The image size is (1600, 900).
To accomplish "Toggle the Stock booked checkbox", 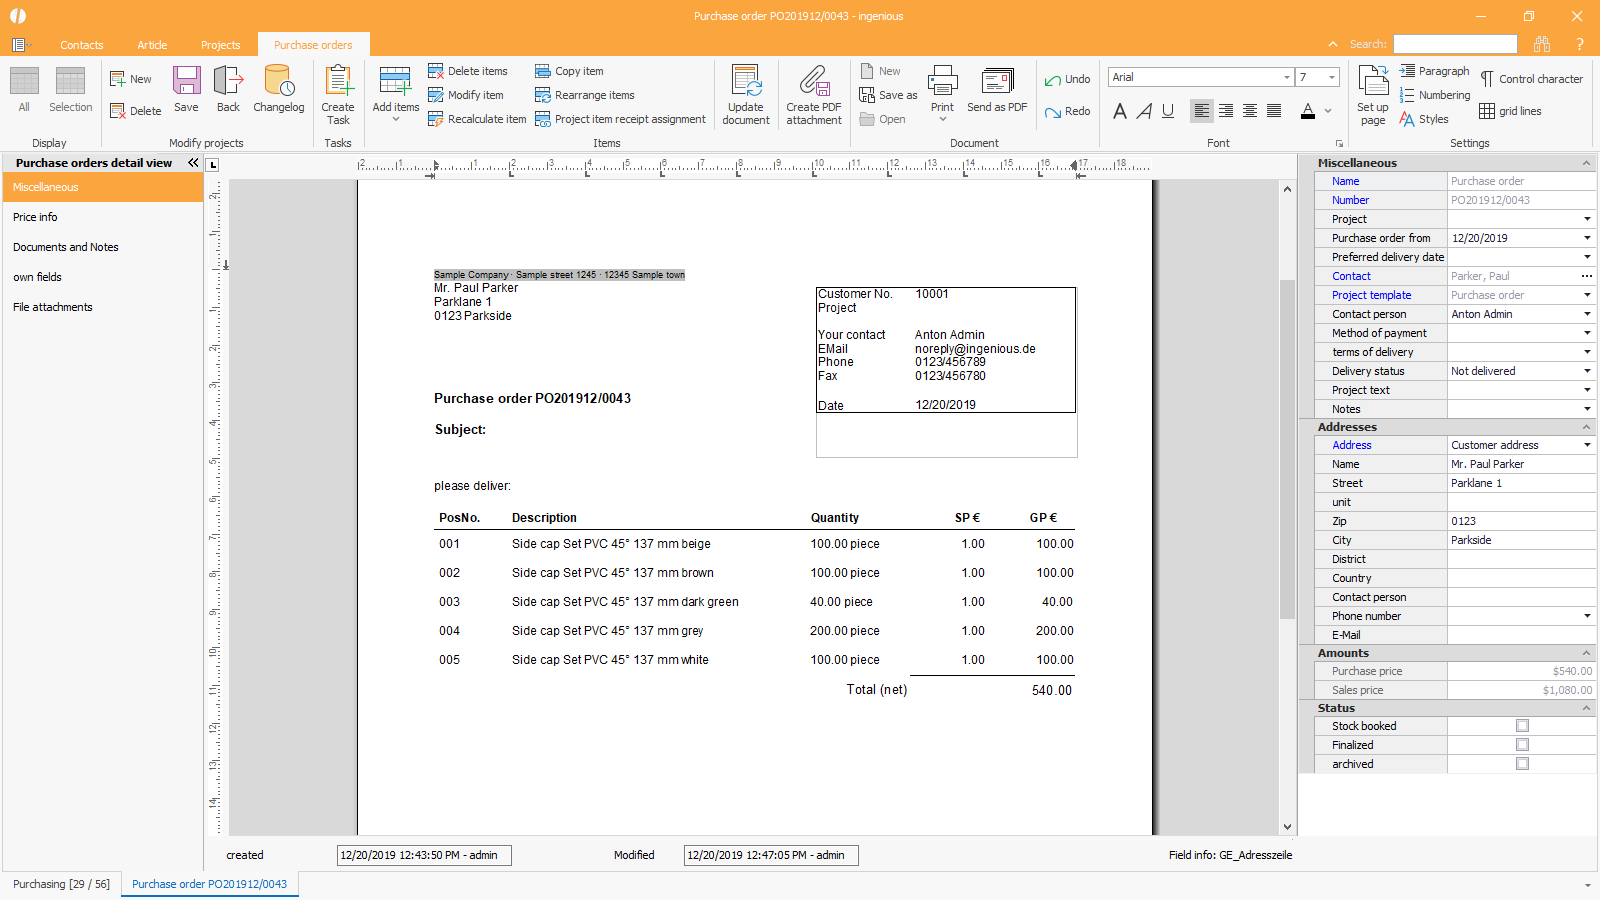I will 1522,726.
